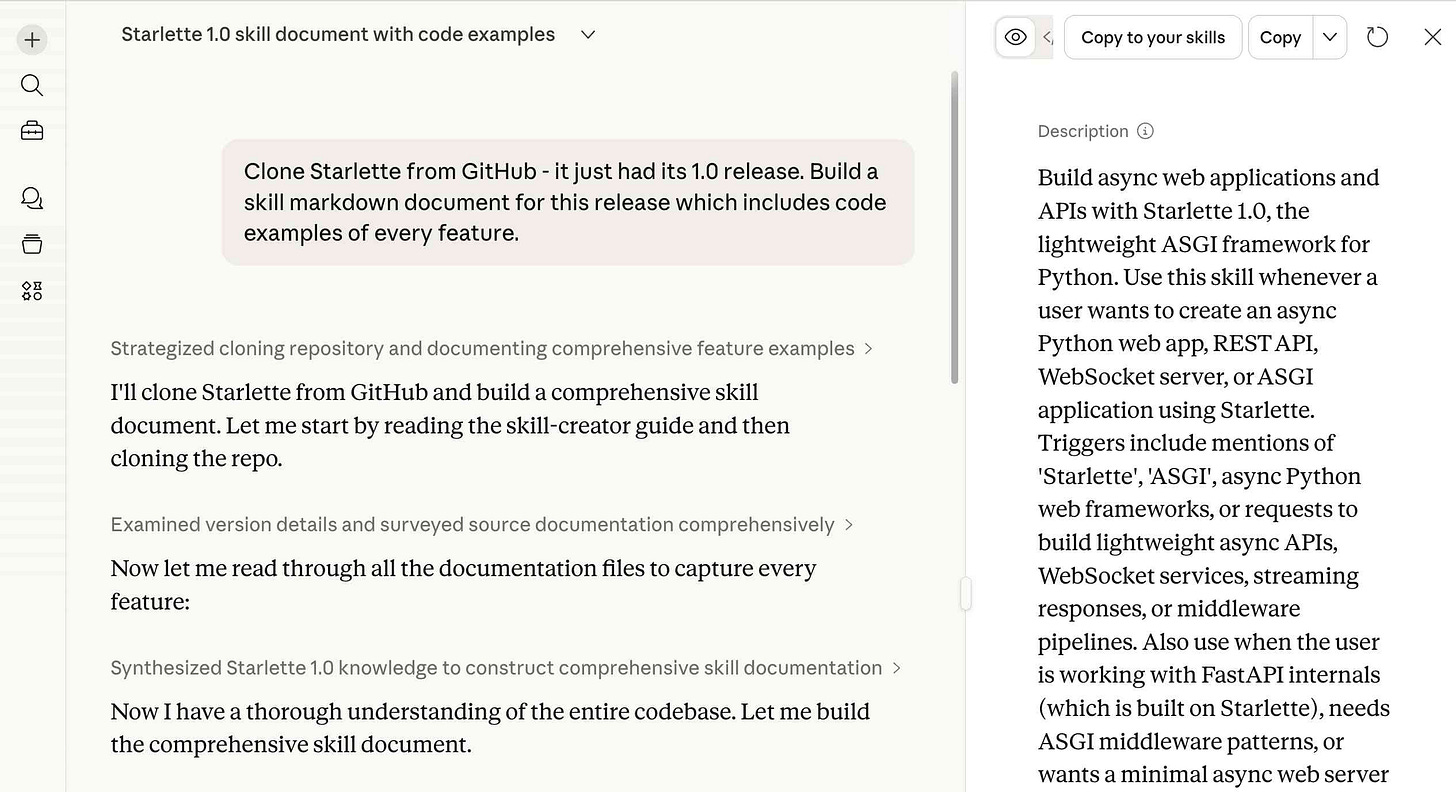Click the refresh icon in the skill panel
1456x792 pixels.
coord(1377,37)
